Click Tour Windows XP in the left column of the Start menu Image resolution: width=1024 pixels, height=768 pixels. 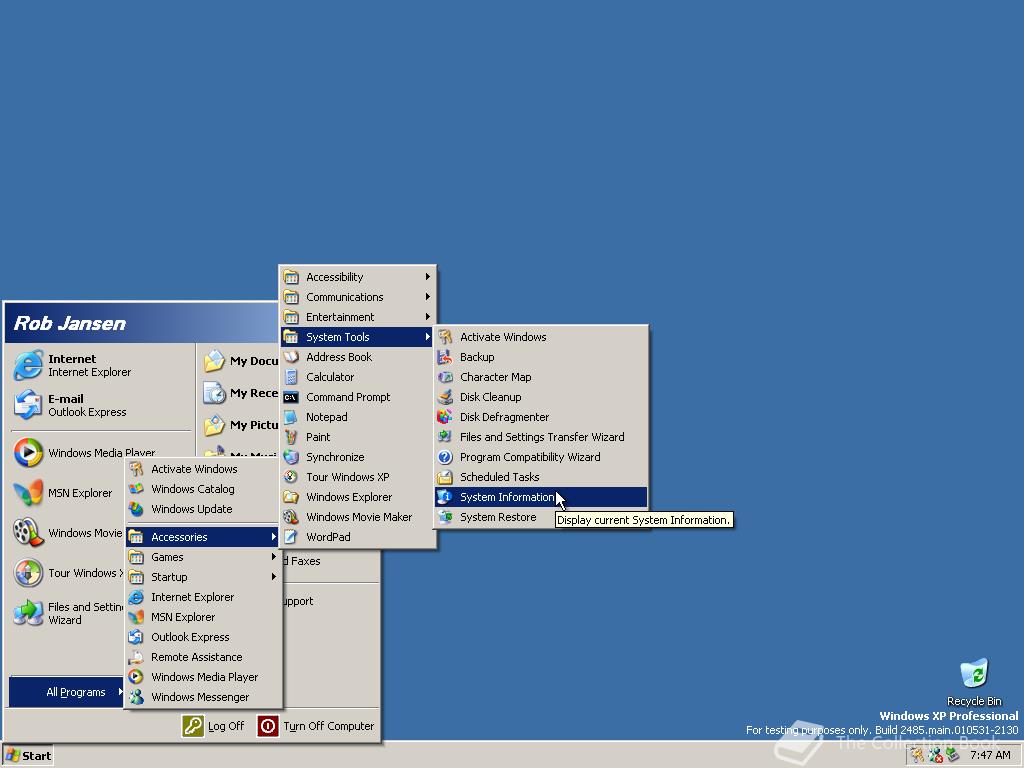tap(68, 573)
